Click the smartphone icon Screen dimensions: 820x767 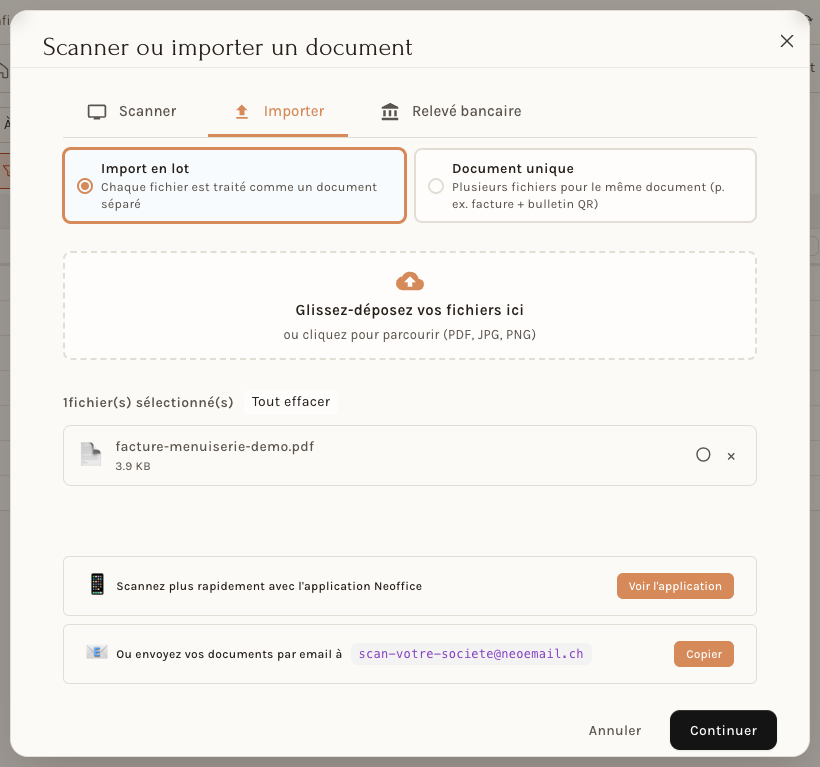97,585
